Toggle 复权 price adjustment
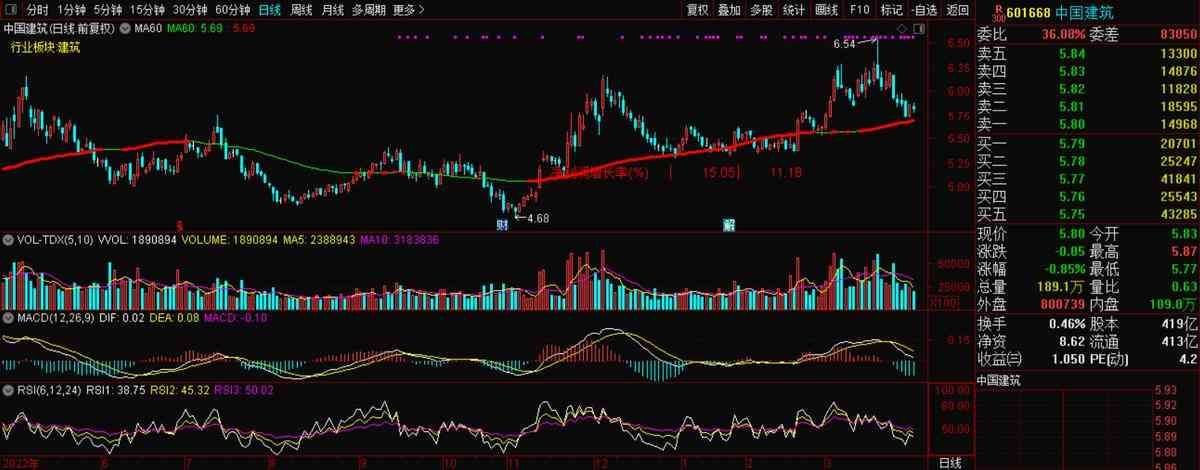Screen dimensions: 1200x470 pyautogui.click(x=698, y=10)
